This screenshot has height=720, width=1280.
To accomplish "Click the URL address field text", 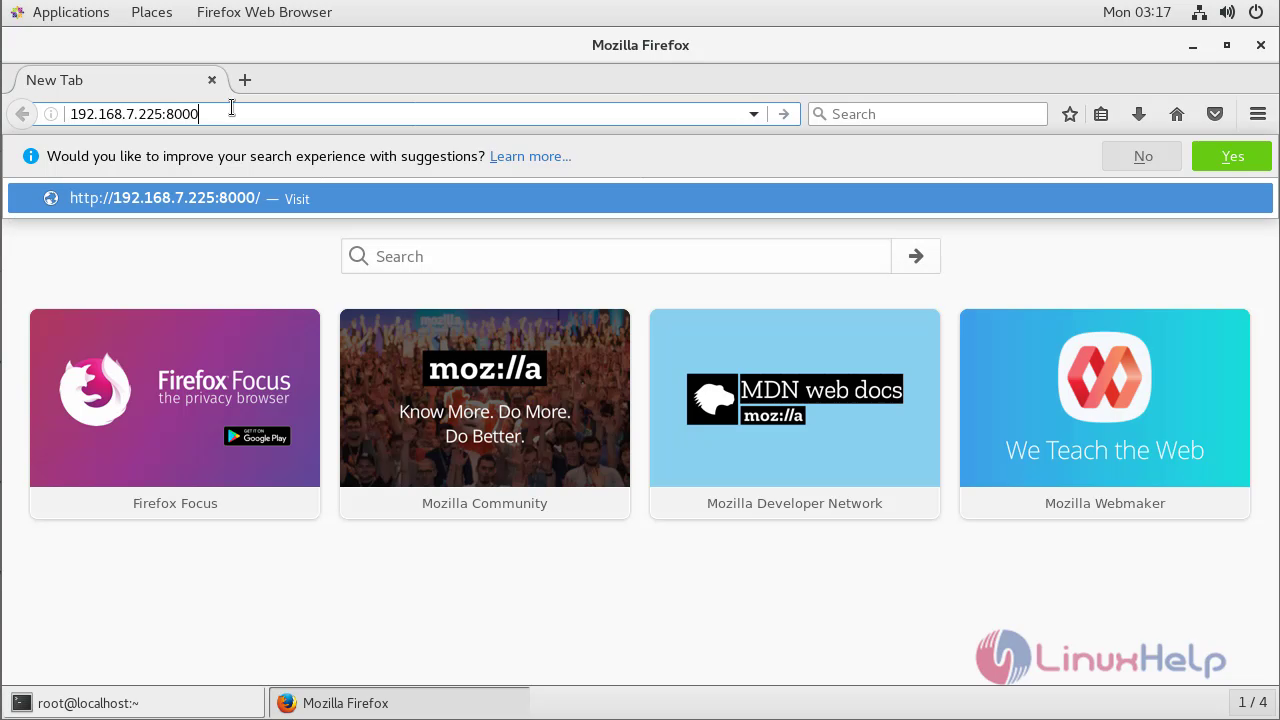I will pyautogui.click(x=134, y=114).
